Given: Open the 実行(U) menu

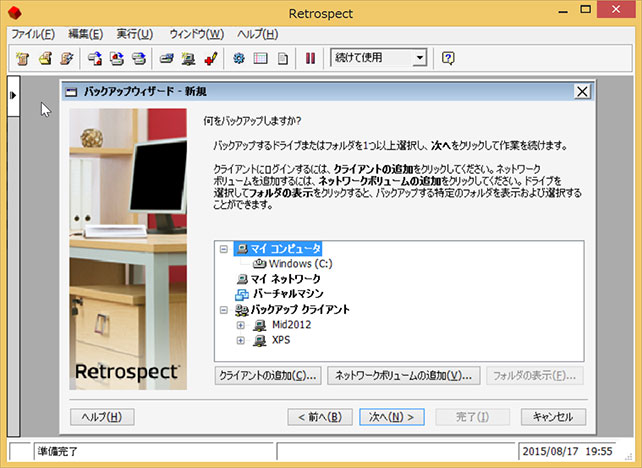Looking at the screenshot, I should pyautogui.click(x=135, y=34).
